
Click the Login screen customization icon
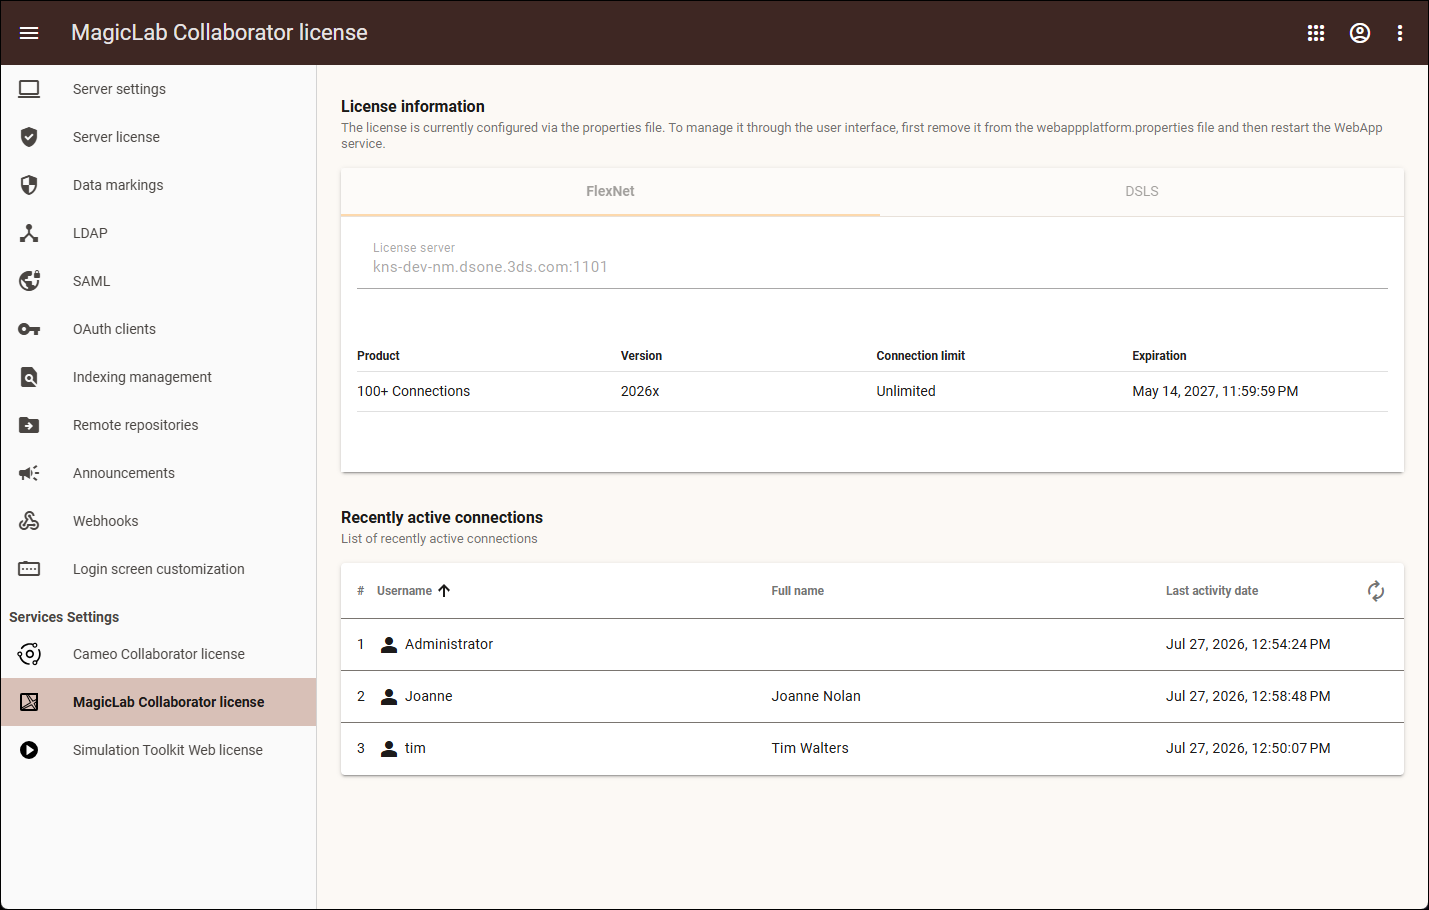pos(29,569)
